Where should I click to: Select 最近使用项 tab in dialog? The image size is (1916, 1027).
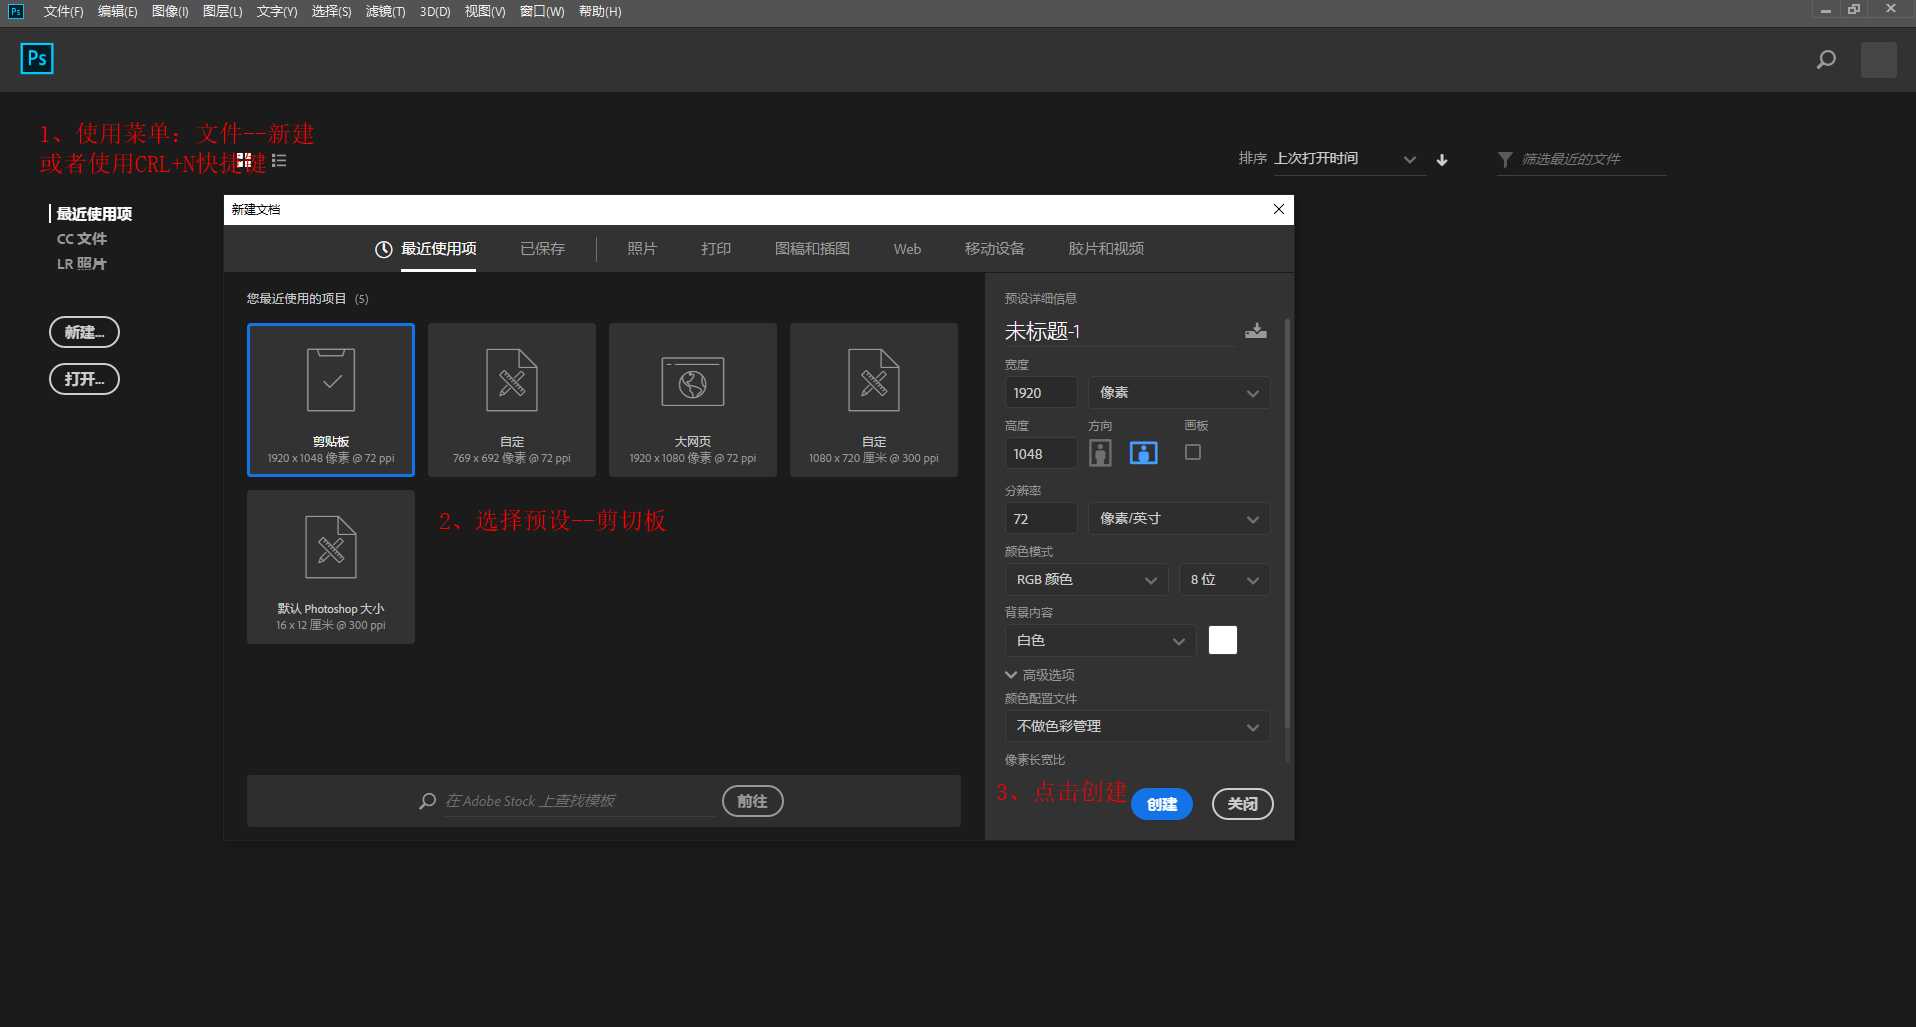[x=426, y=249]
